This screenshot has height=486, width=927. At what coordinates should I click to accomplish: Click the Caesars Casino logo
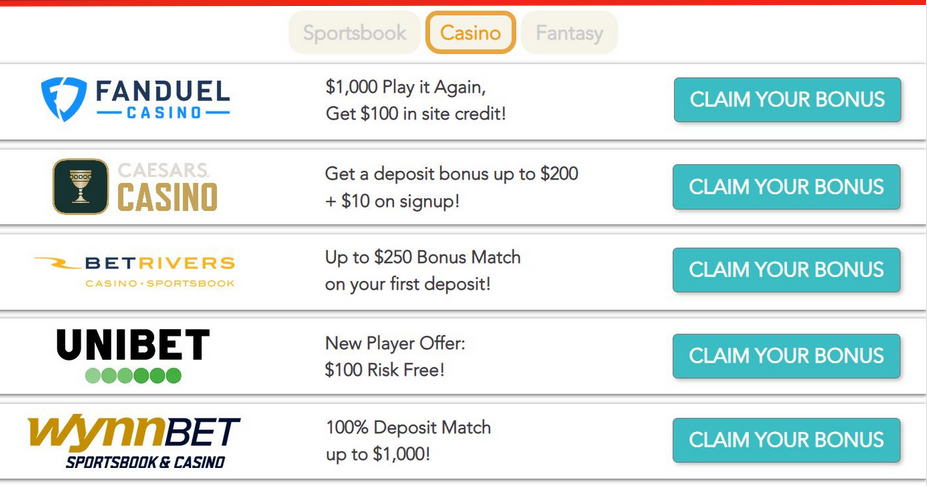pos(135,186)
